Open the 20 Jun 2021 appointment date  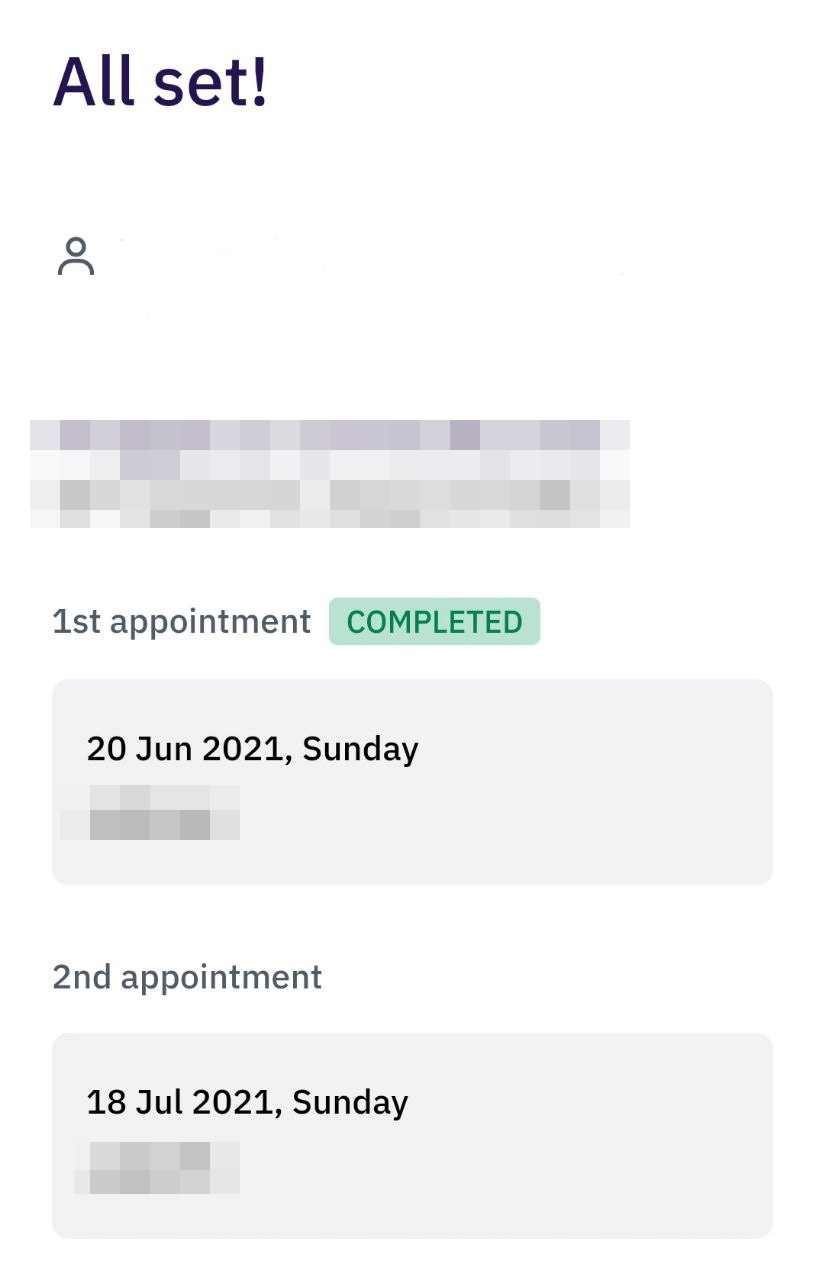coord(252,749)
